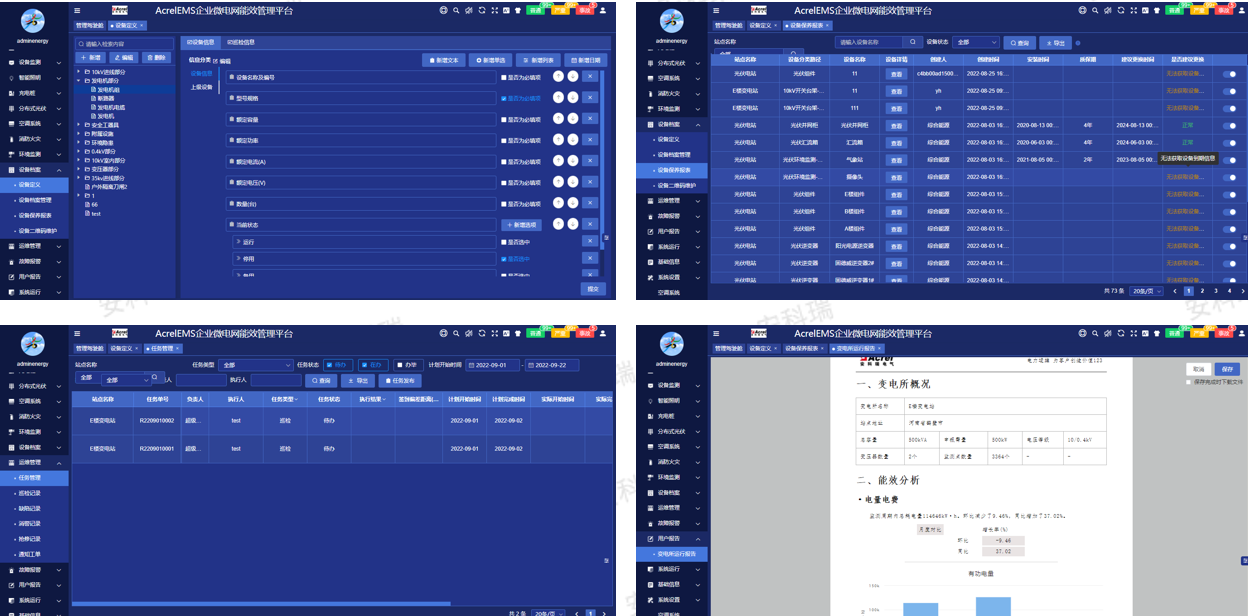The height and width of the screenshot is (616, 1248).
Task: Go to previous page arrow in maintenance report
Action: pos(1177,290)
